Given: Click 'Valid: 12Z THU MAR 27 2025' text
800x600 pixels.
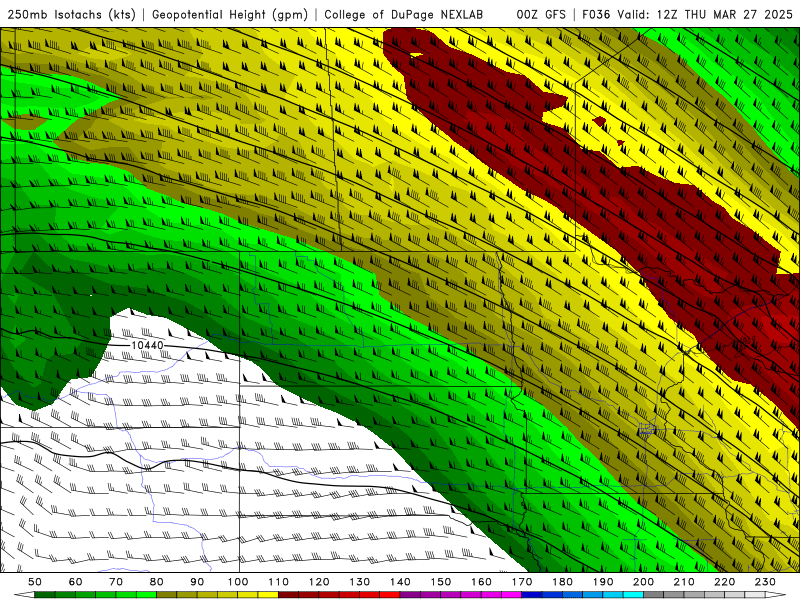Looking at the screenshot, I should (705, 14).
